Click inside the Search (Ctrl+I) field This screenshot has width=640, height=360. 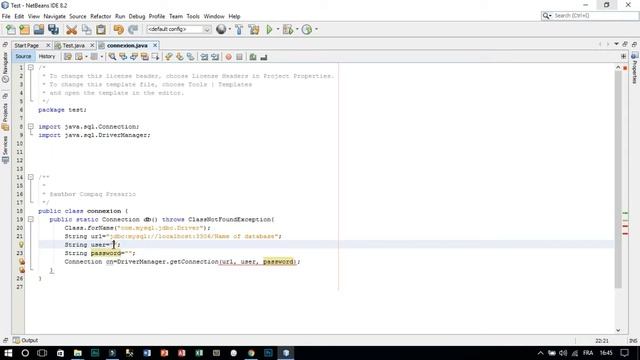(x=596, y=16)
